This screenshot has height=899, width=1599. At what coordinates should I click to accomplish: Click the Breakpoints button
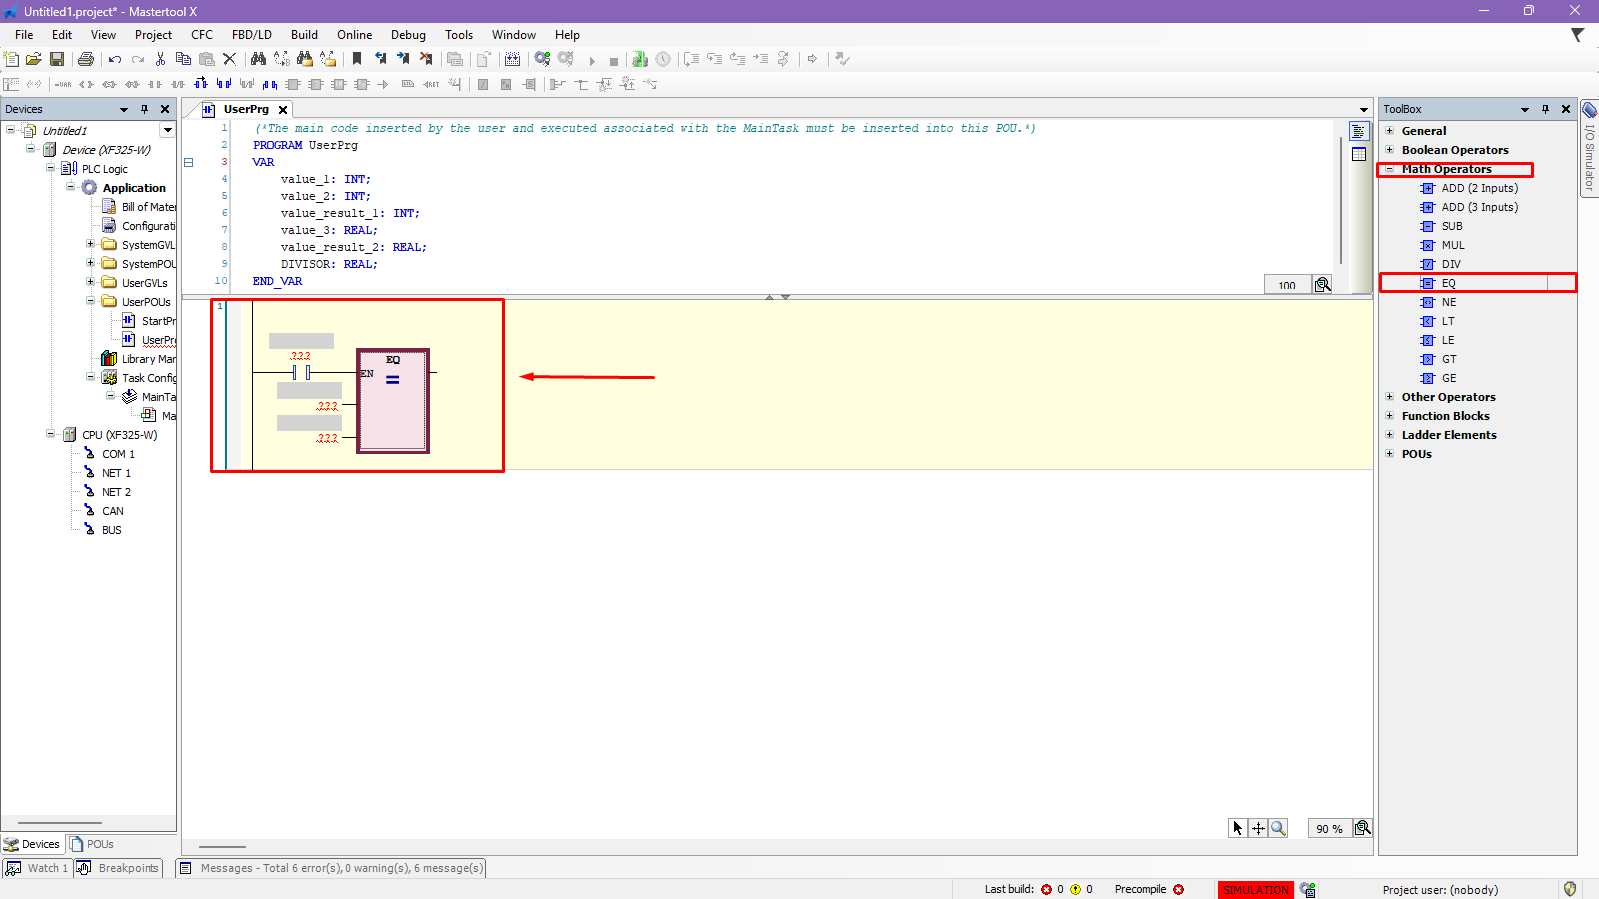119,868
